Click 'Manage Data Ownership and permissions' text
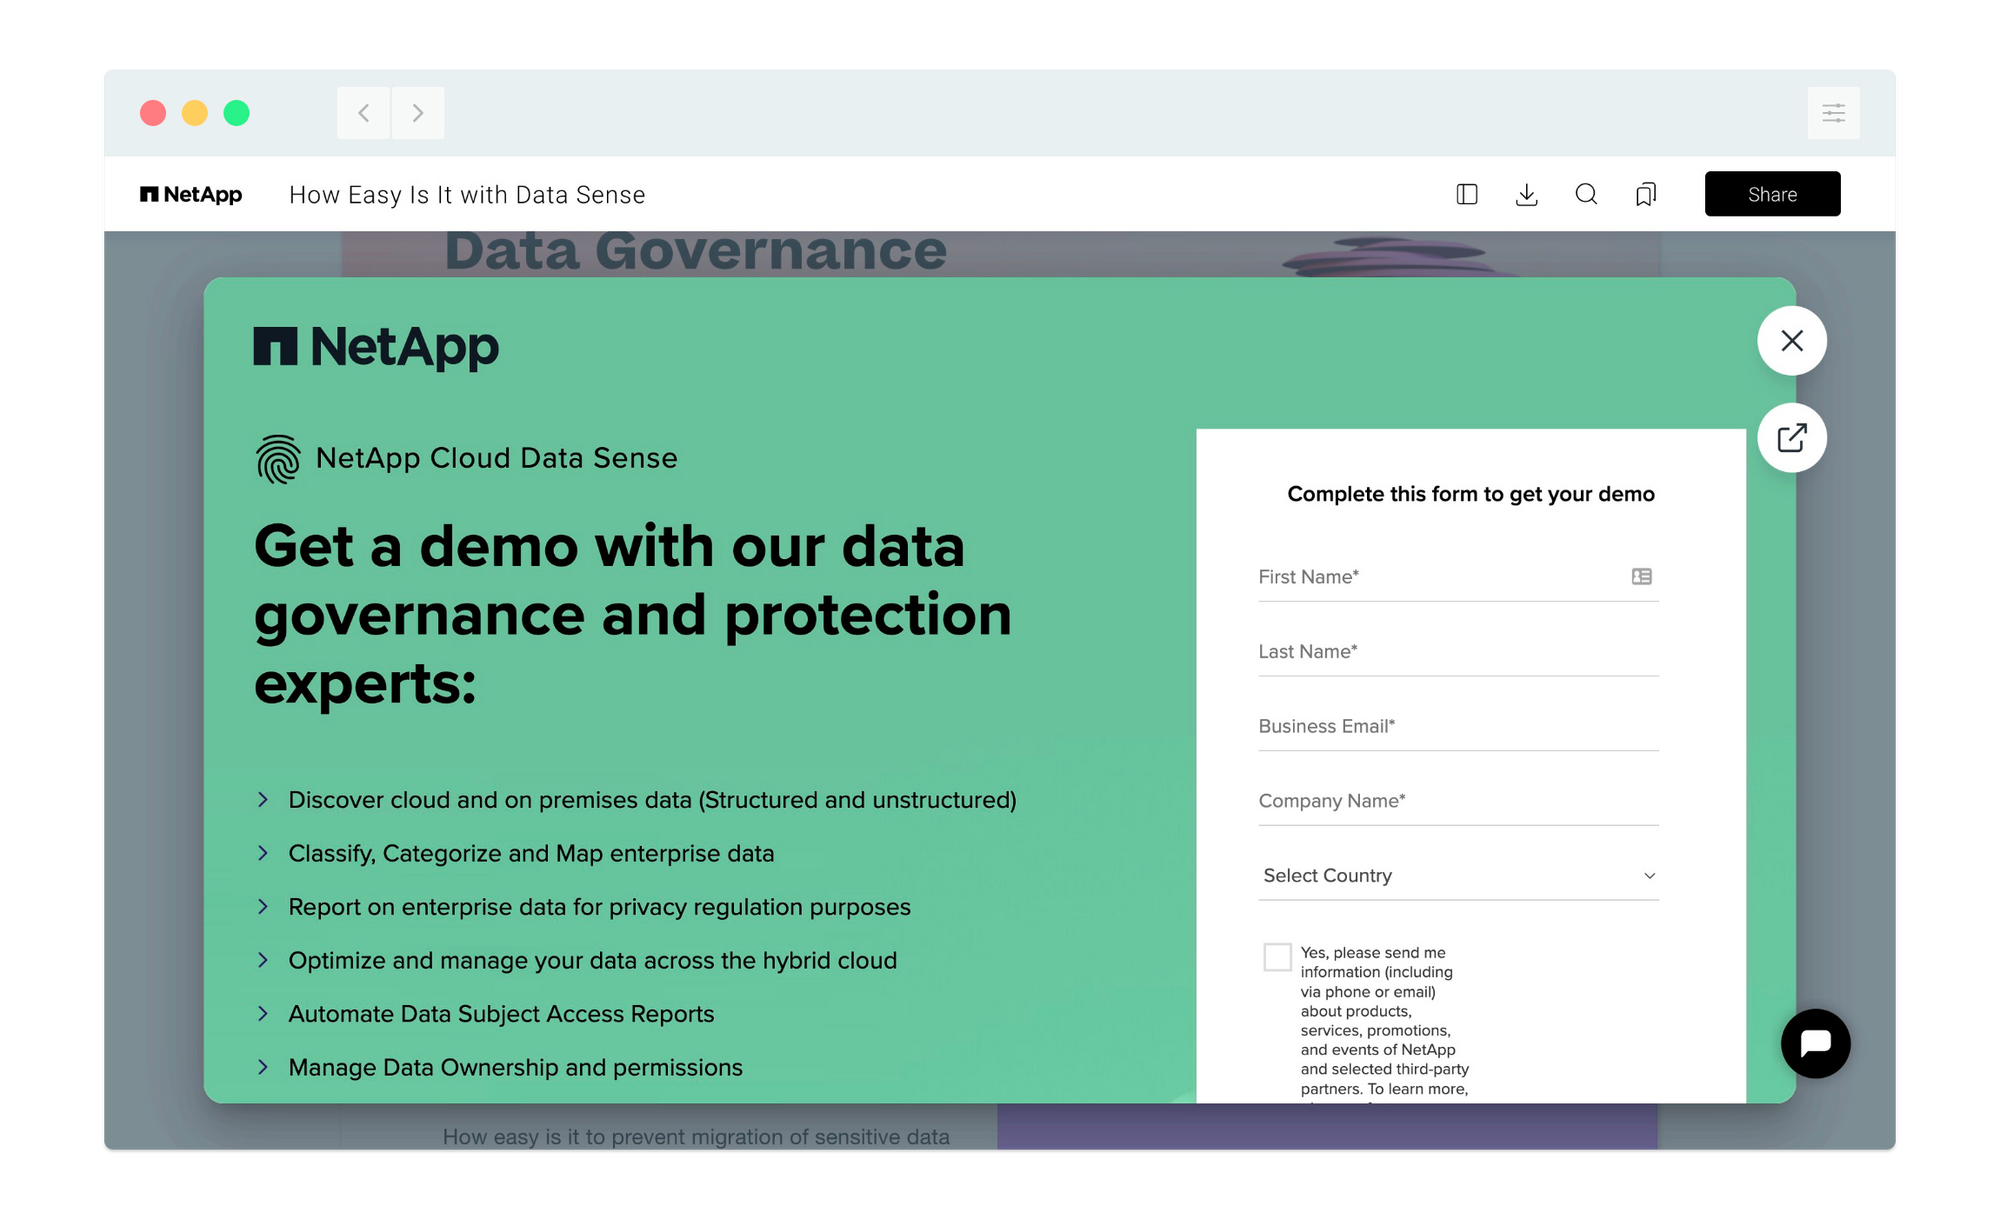2000x1219 pixels. [515, 1068]
